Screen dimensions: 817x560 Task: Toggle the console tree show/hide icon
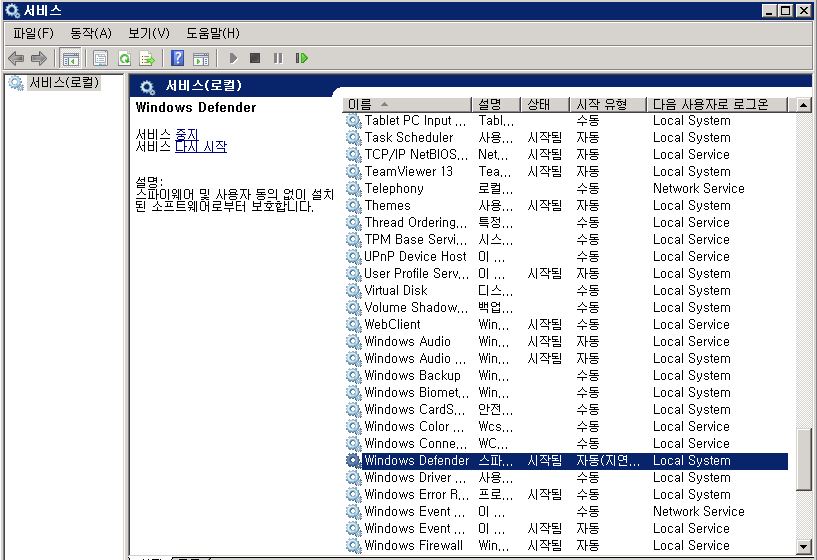(x=70, y=58)
